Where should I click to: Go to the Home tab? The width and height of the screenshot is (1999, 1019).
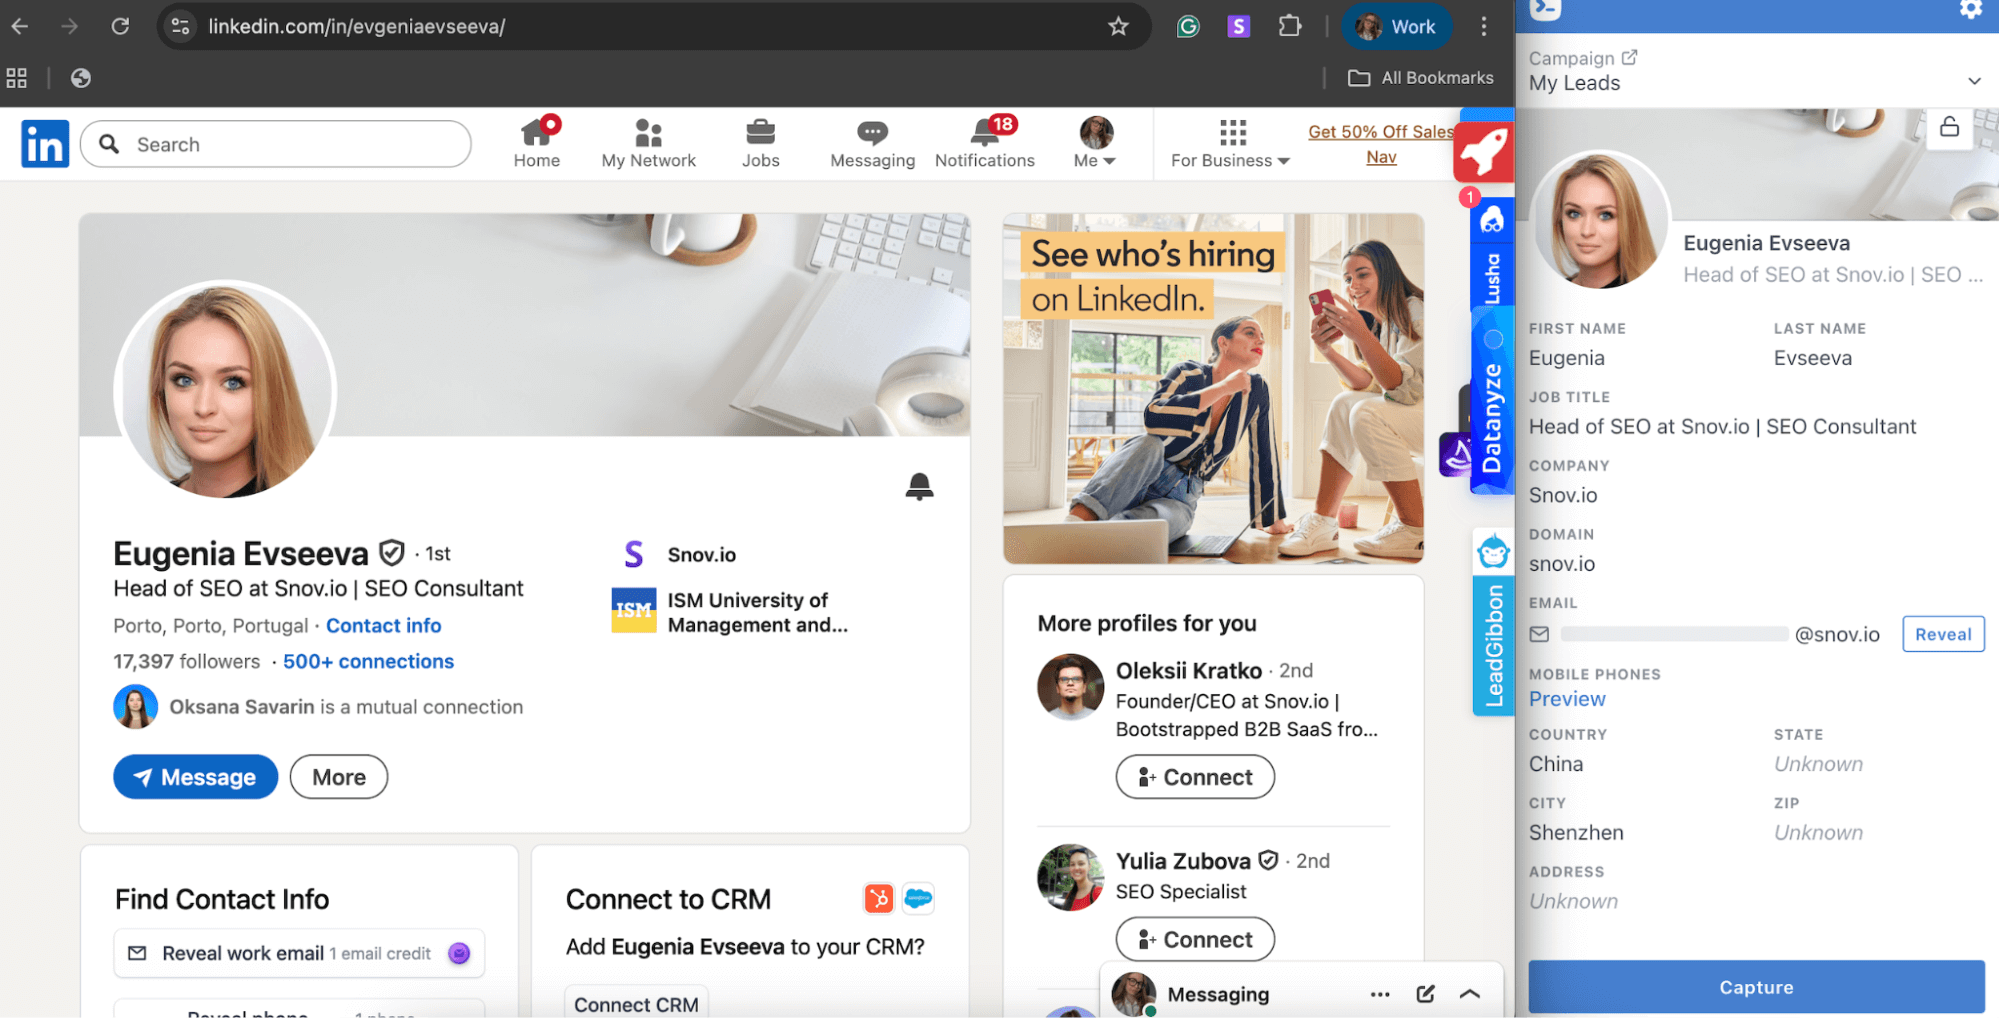[x=537, y=143]
